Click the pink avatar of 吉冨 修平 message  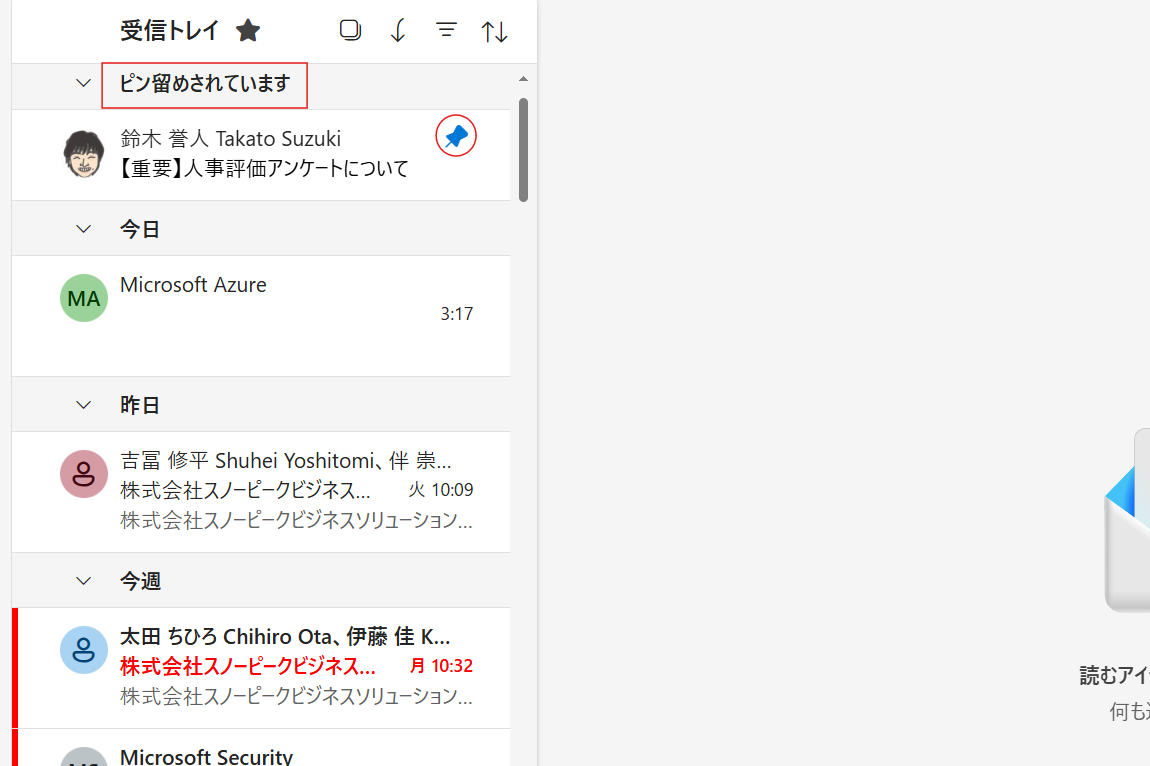(x=84, y=474)
